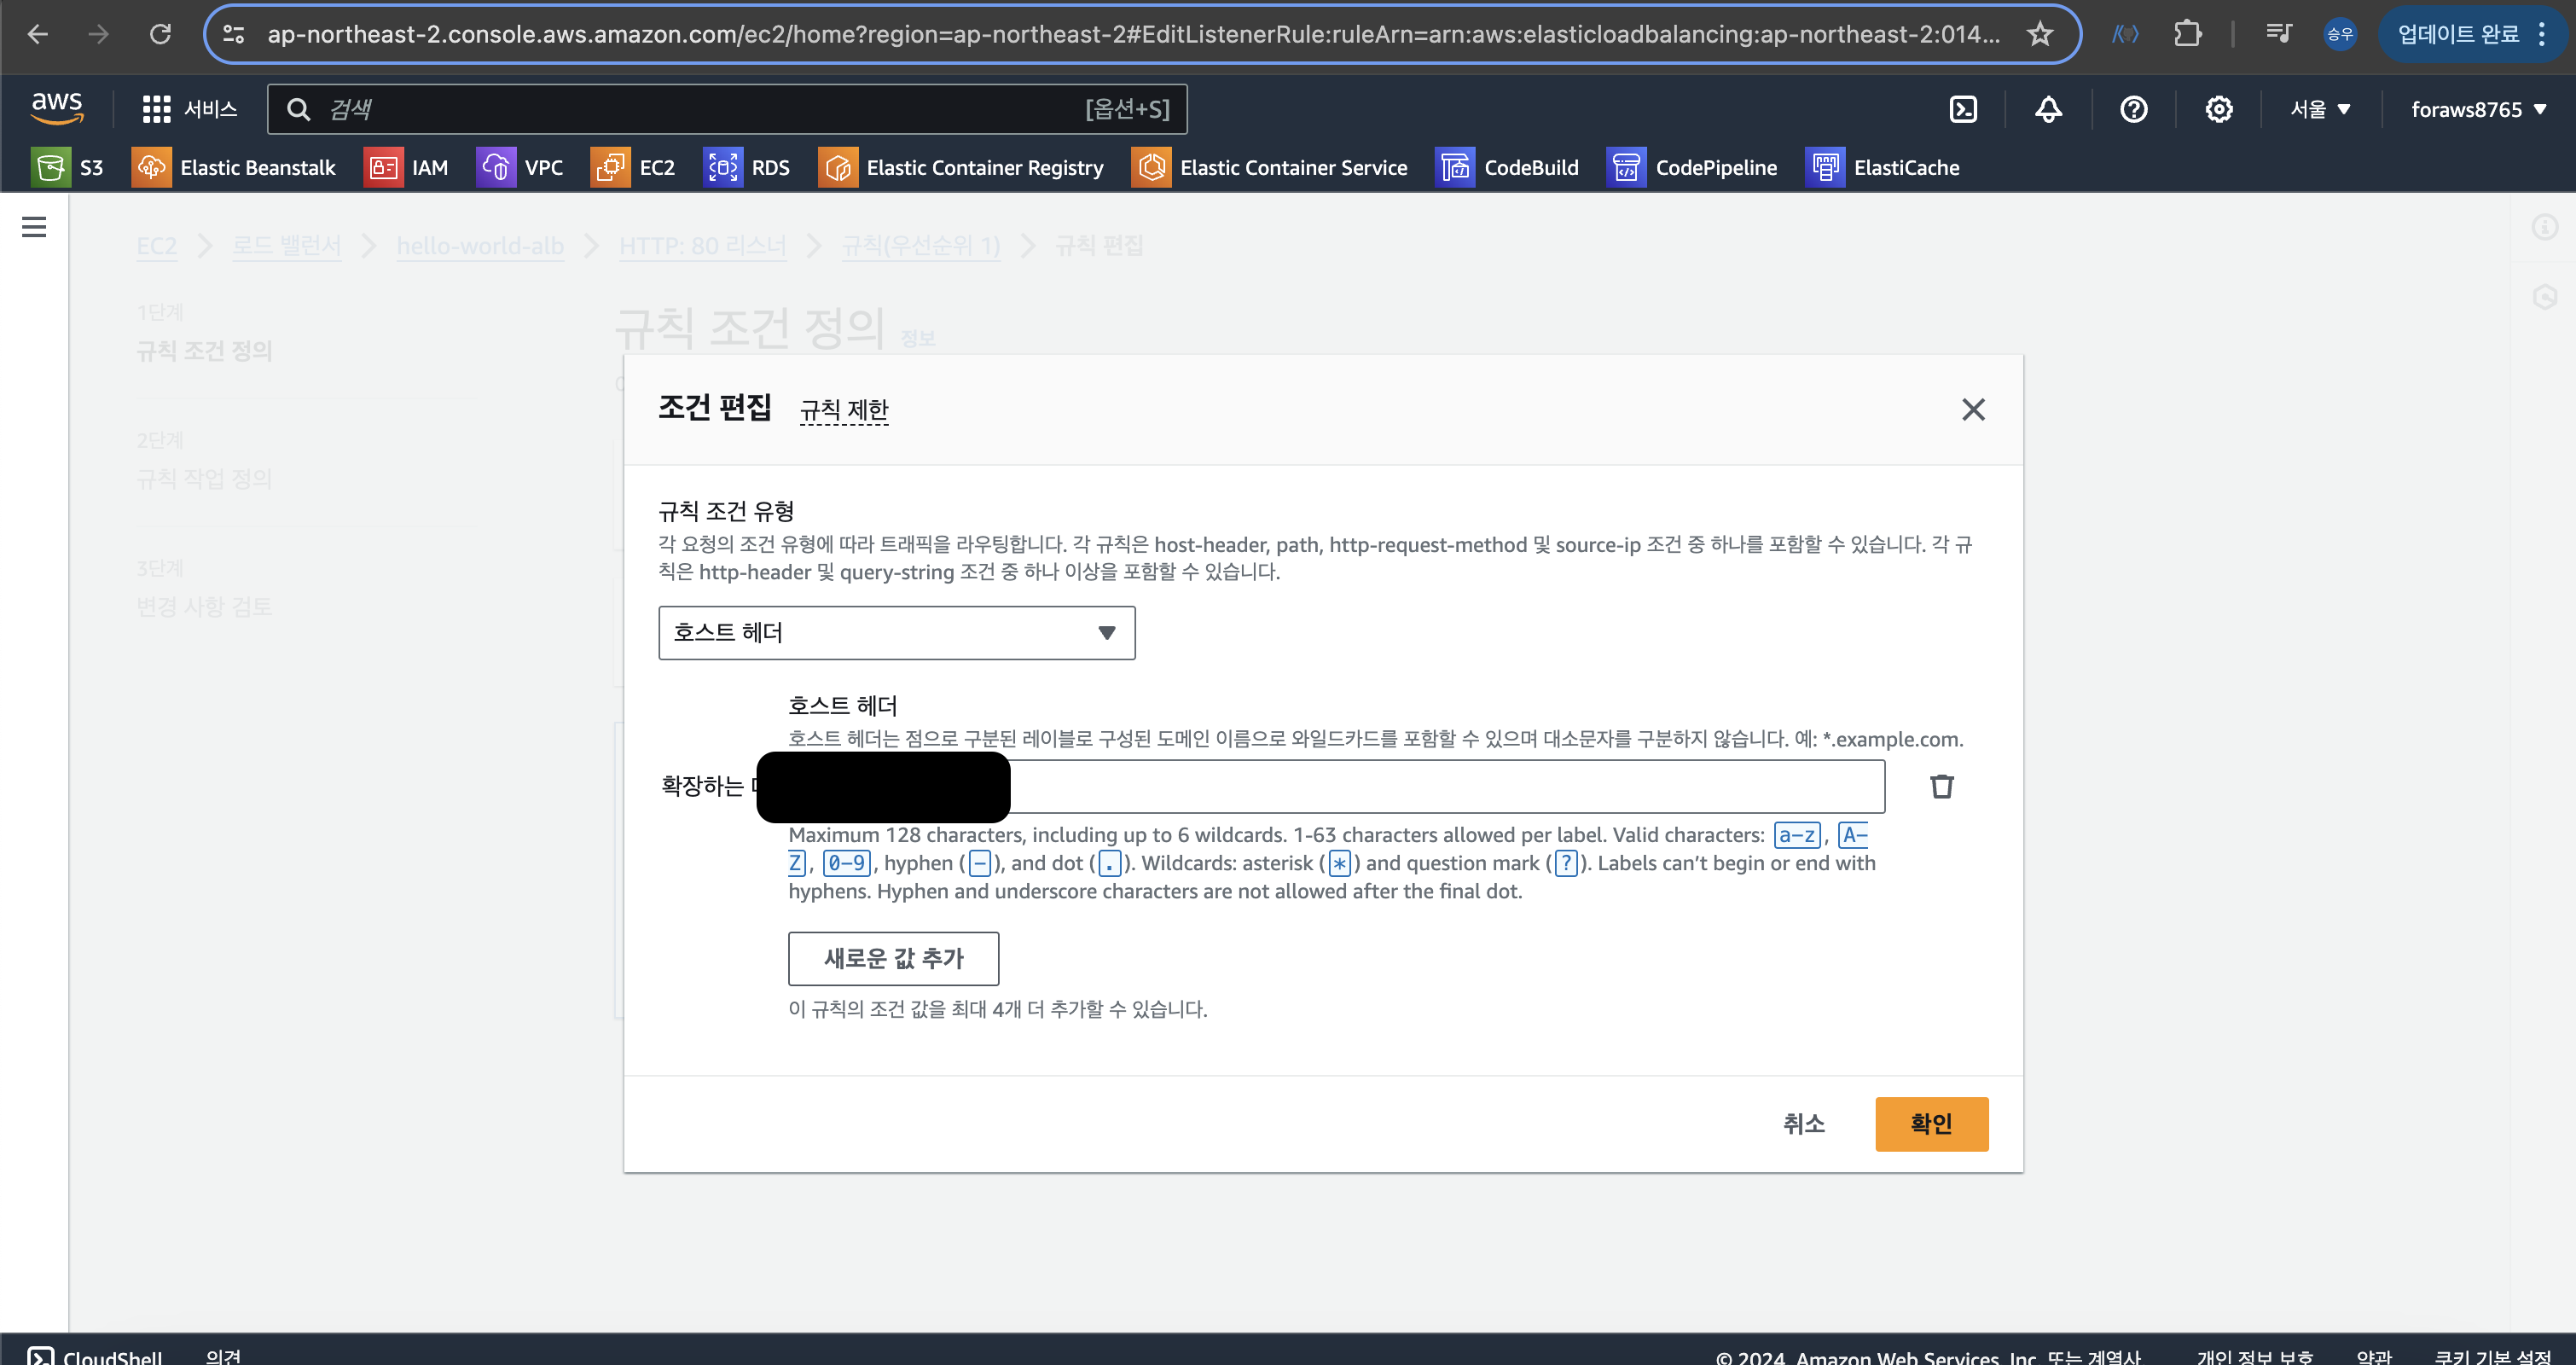Go to Elastic Container Registry shortcut
The image size is (2576, 1365).
coord(960,168)
